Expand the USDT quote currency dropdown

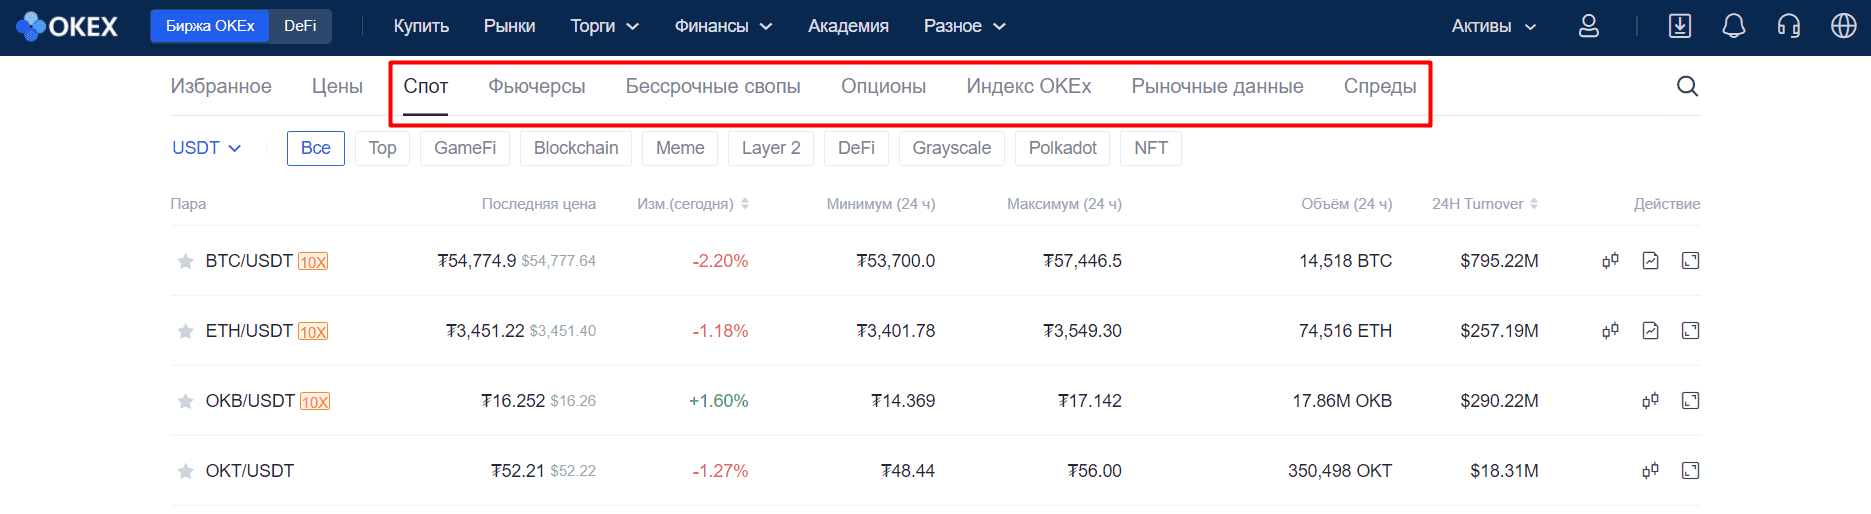click(207, 148)
